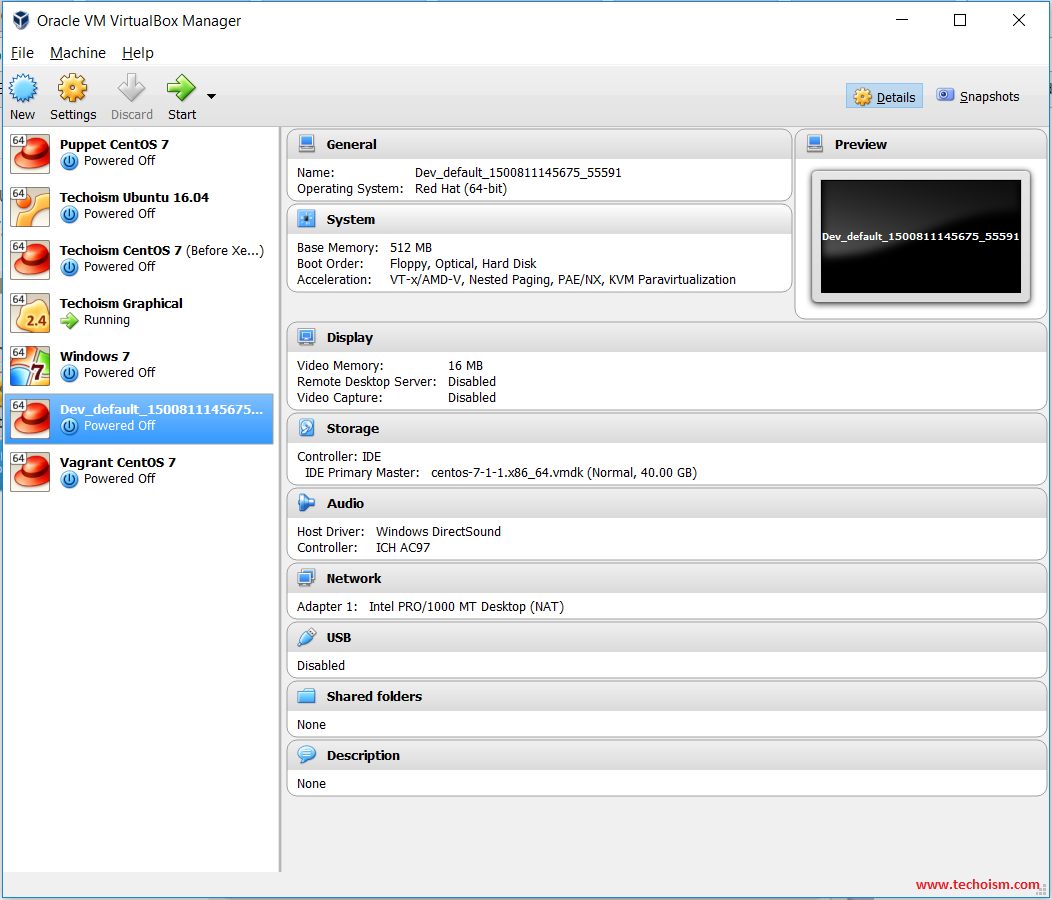The height and width of the screenshot is (900, 1052).
Task: Switch to the Snapshots view
Action: click(x=978, y=97)
